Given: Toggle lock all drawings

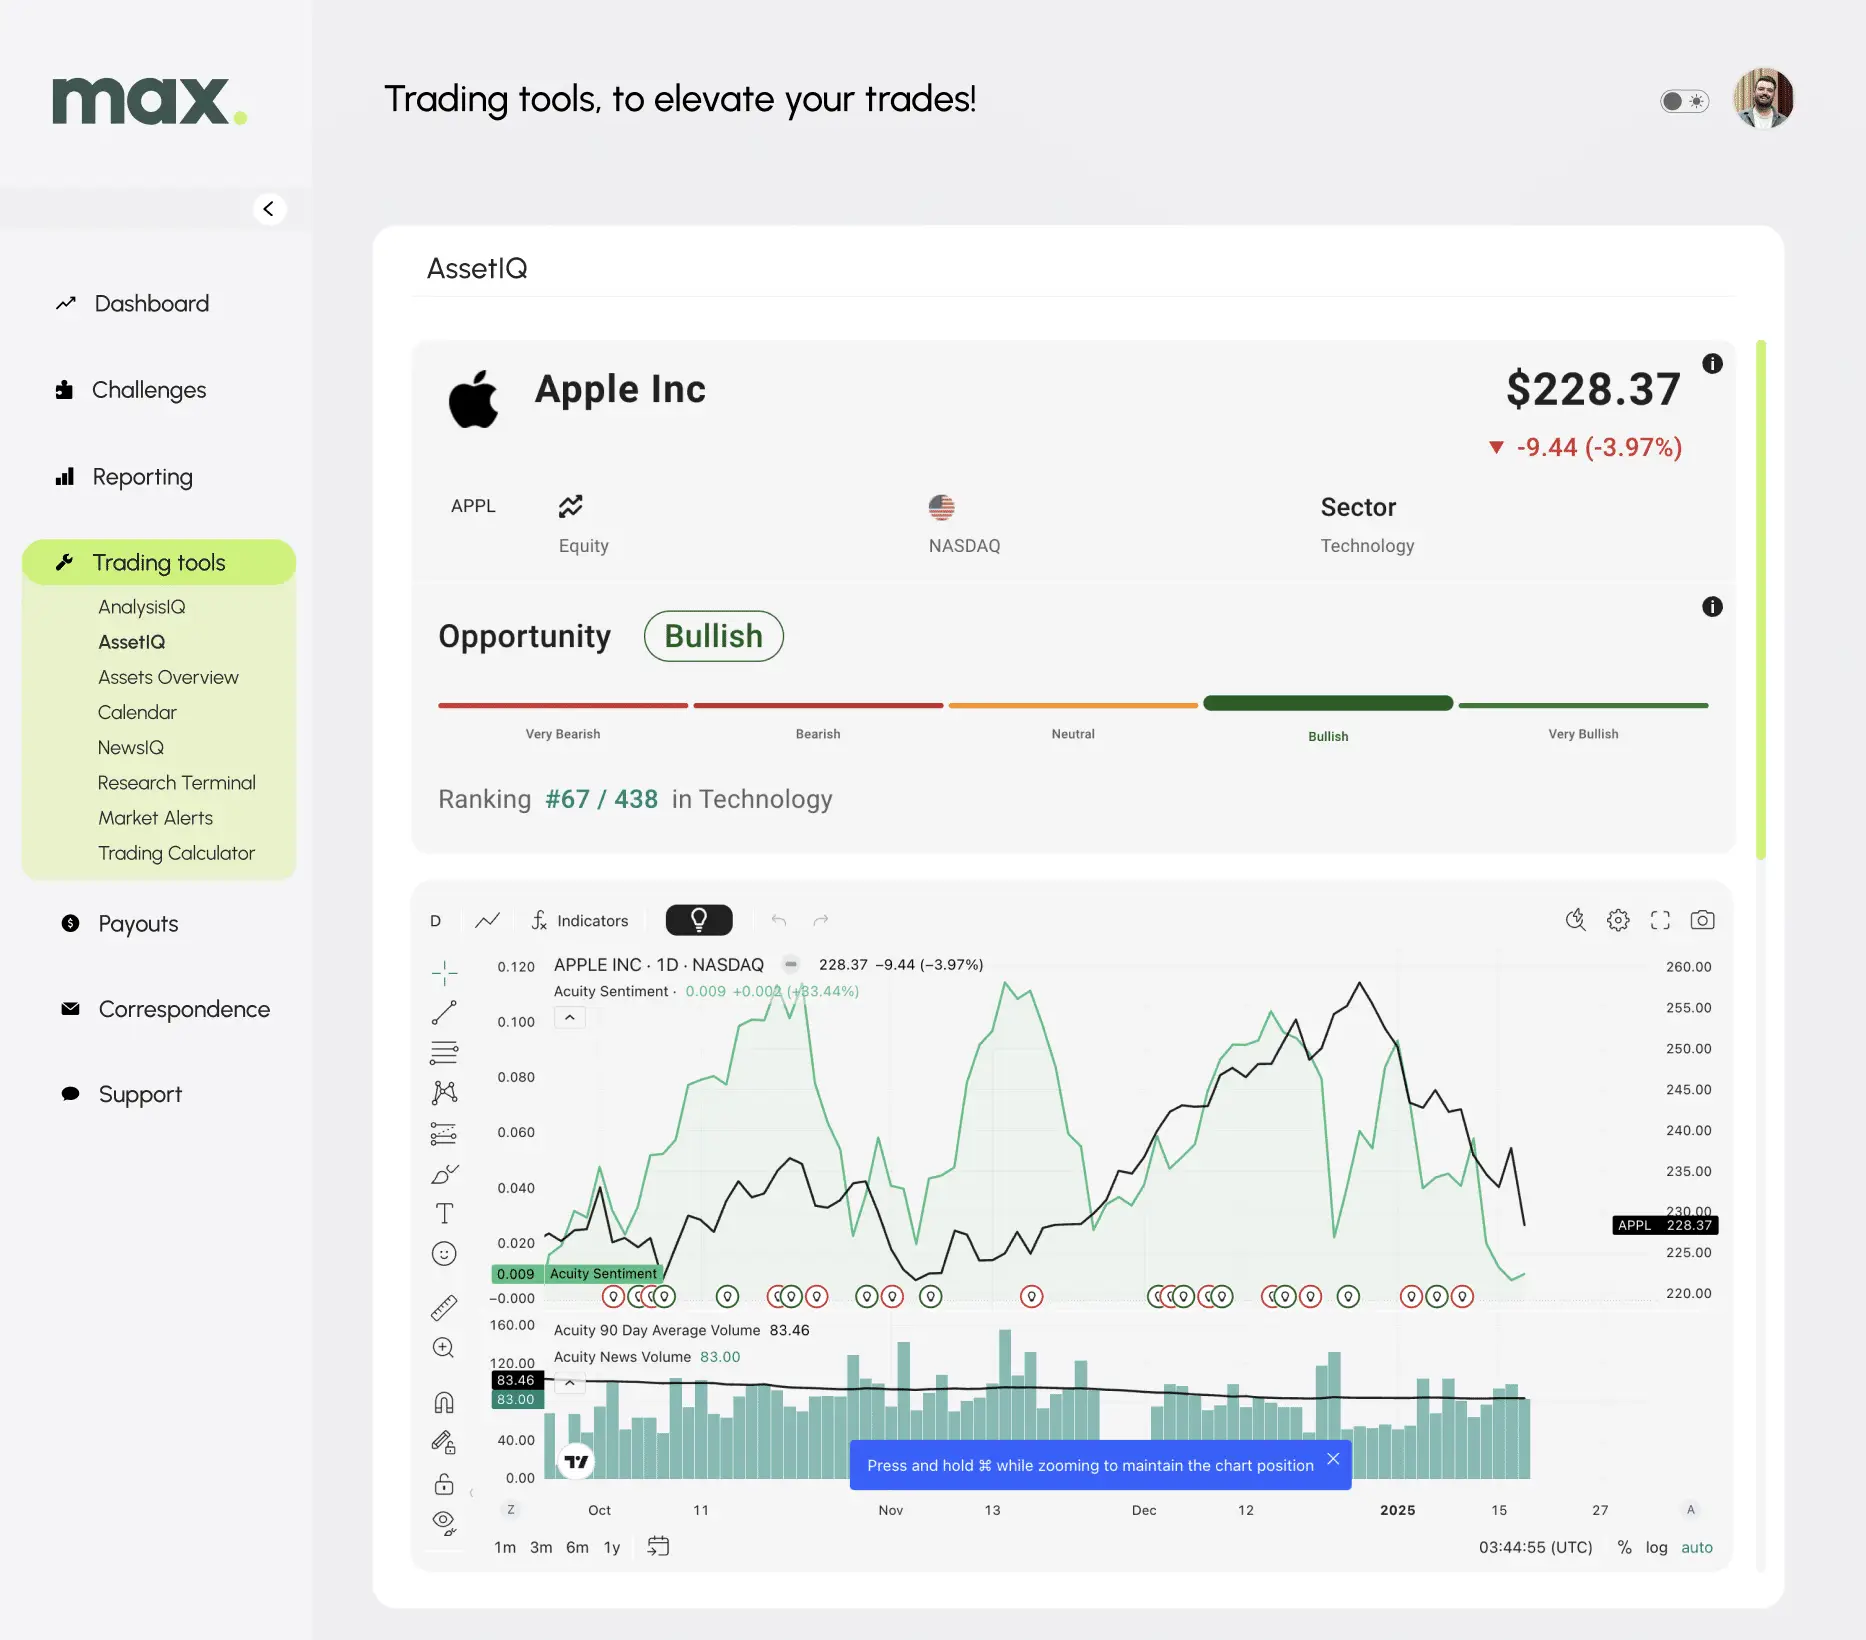Looking at the screenshot, I should click(444, 1483).
